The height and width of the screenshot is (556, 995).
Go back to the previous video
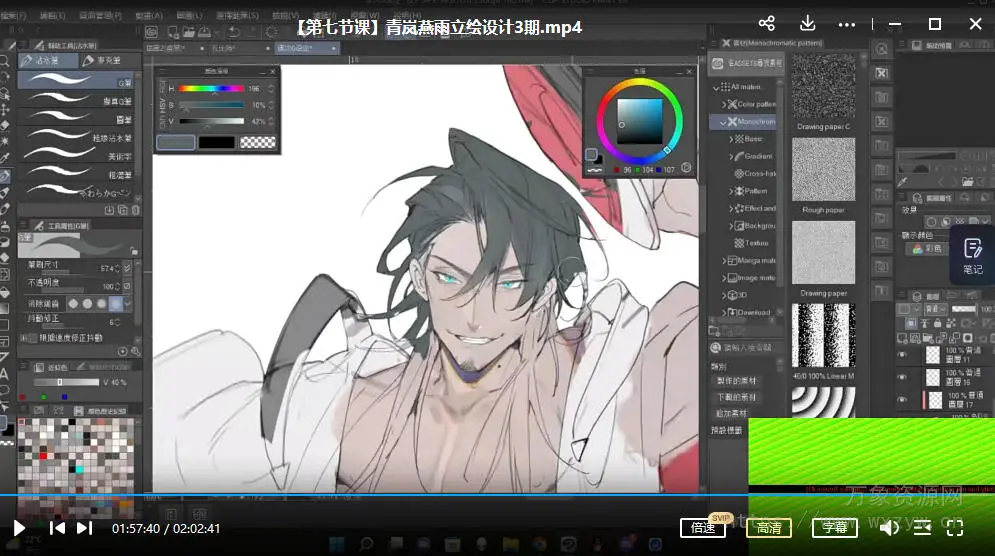tap(57, 528)
